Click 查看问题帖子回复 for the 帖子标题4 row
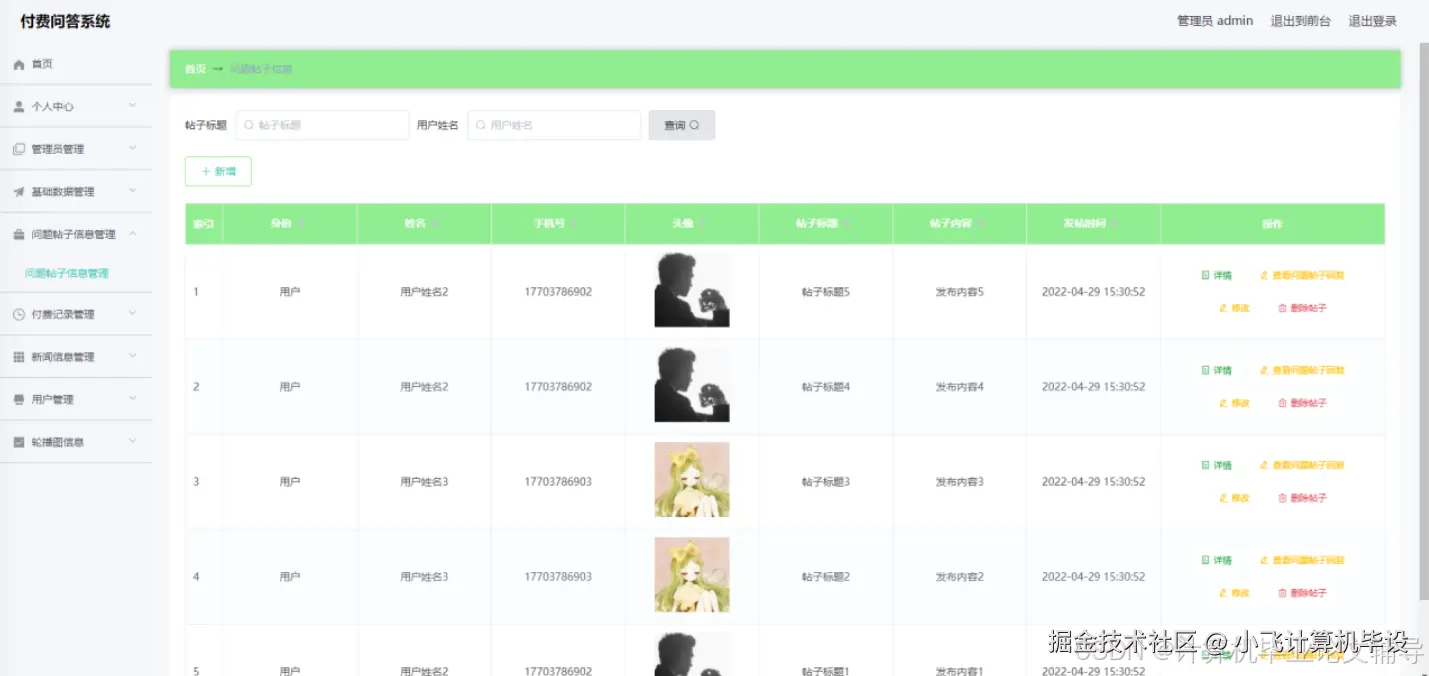 click(x=1302, y=370)
